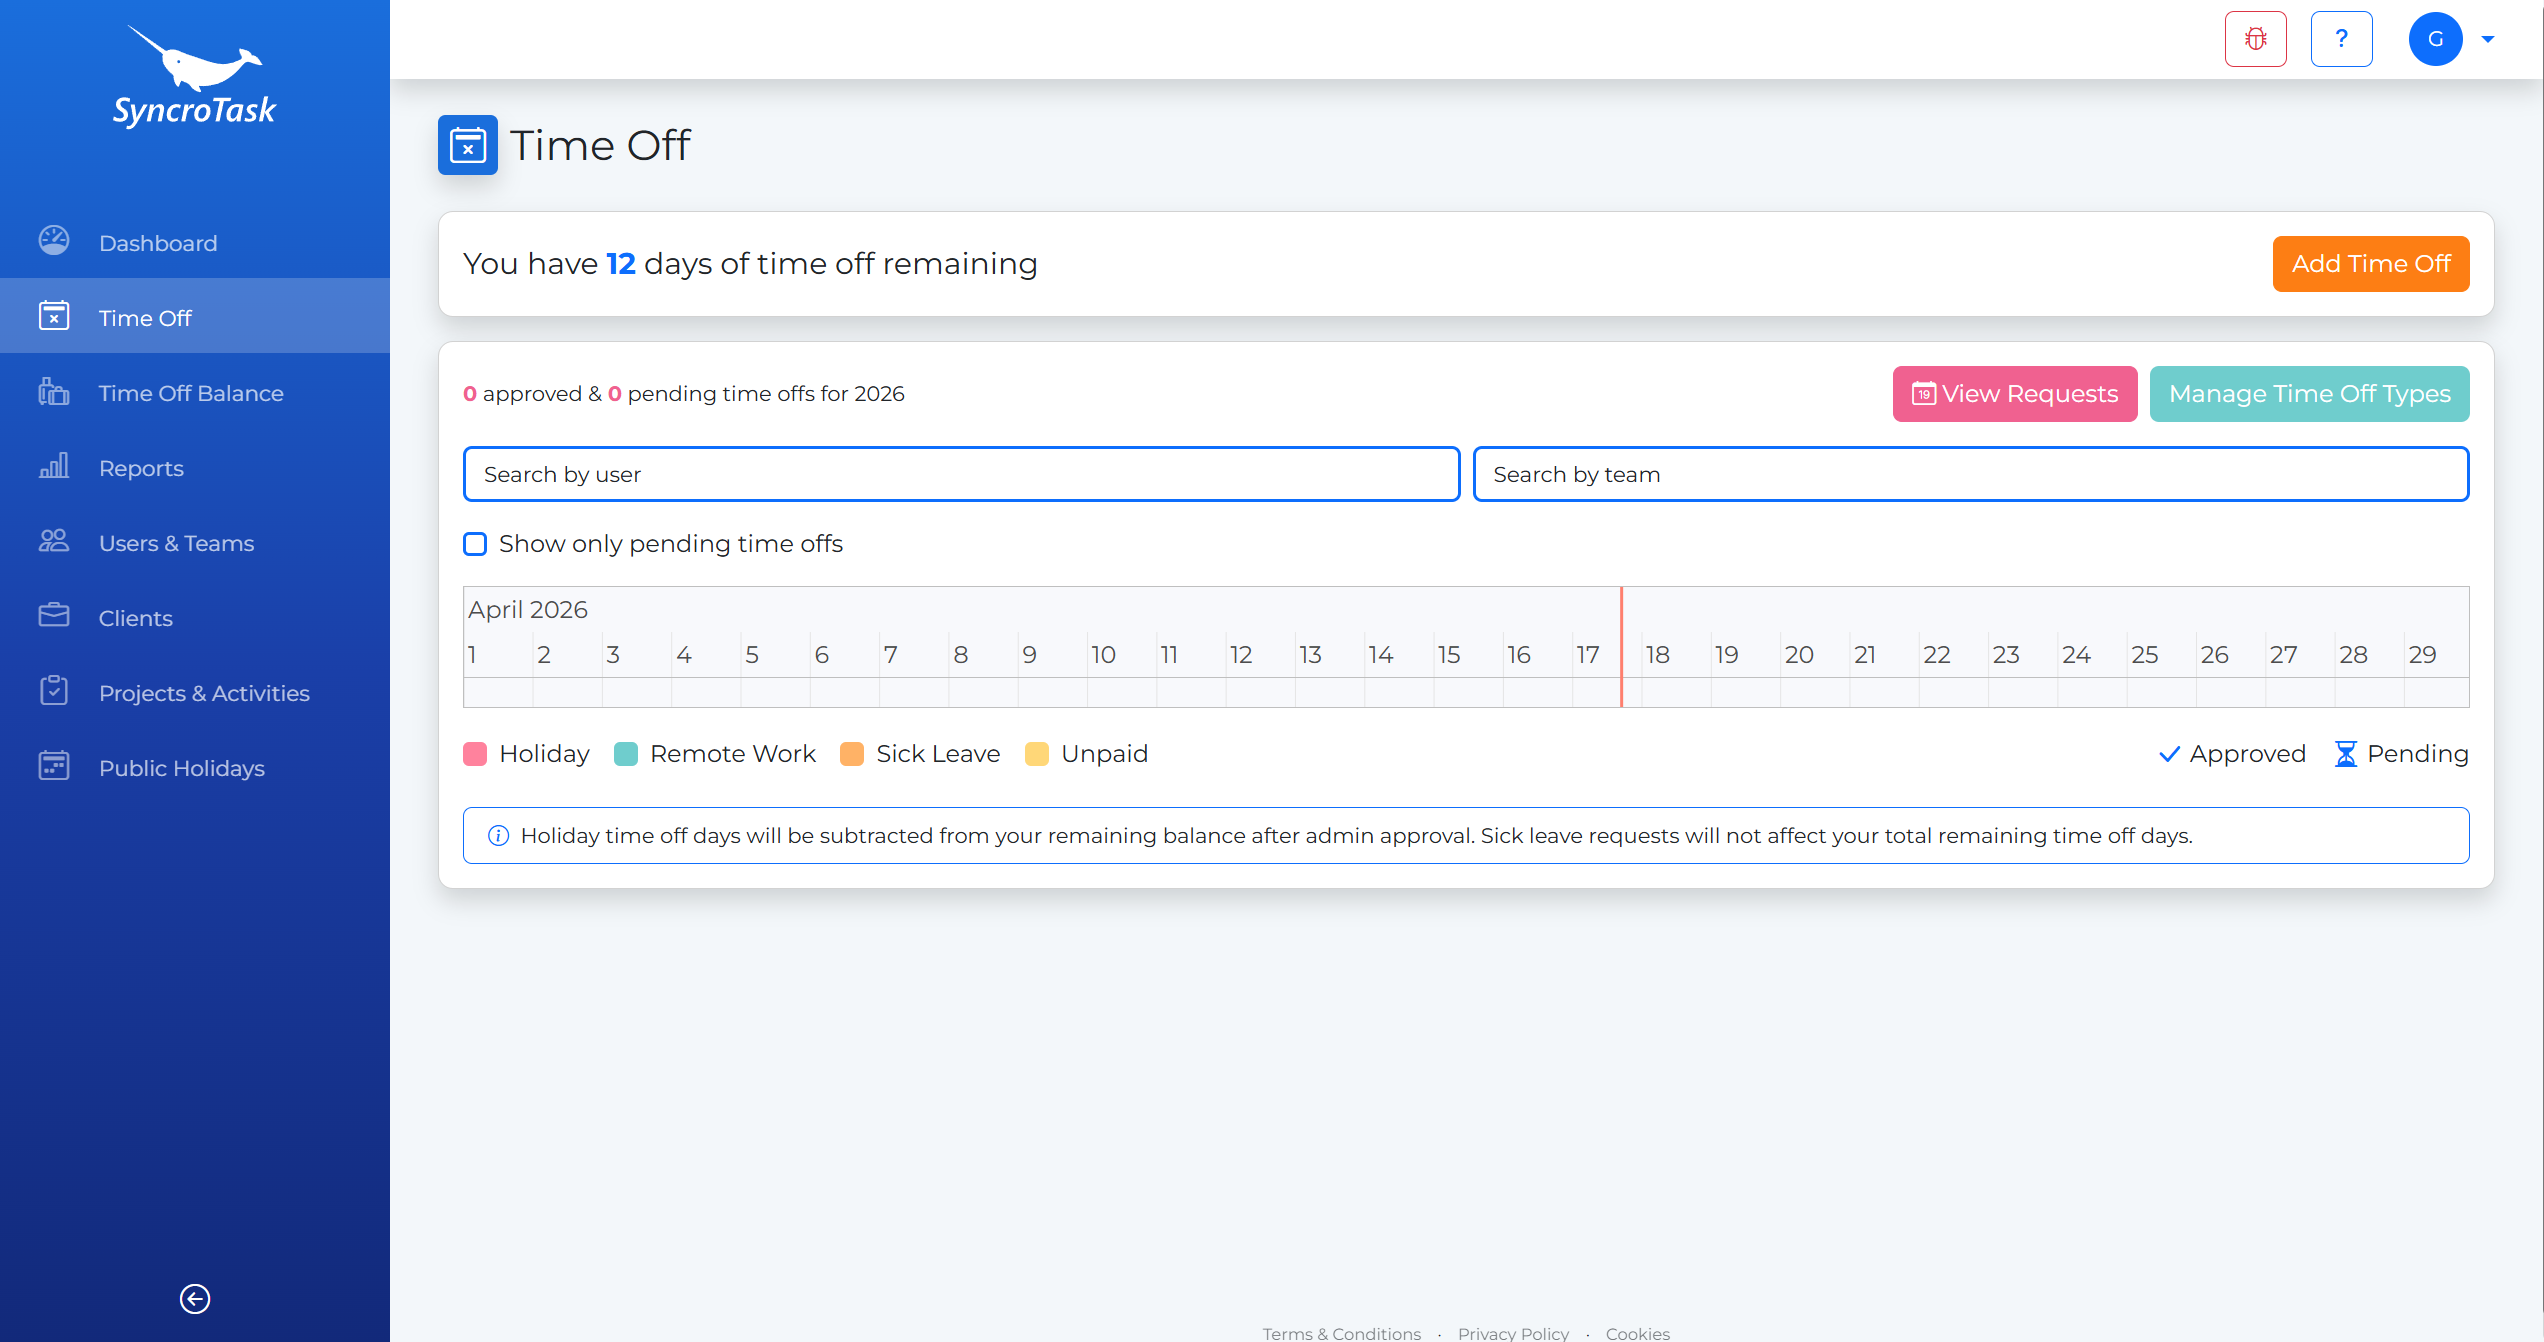Click the Clients briefcase icon

point(53,616)
